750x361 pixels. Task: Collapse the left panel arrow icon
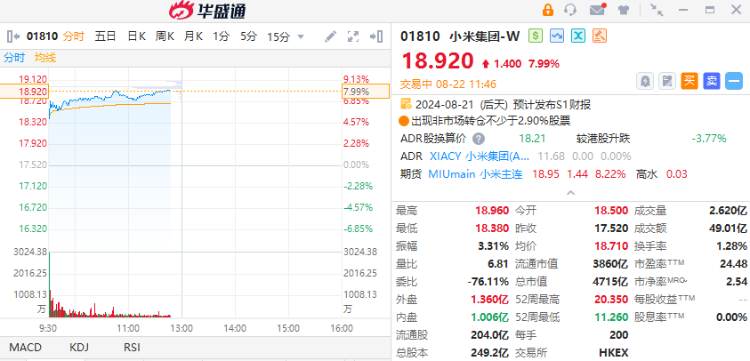click(13, 36)
